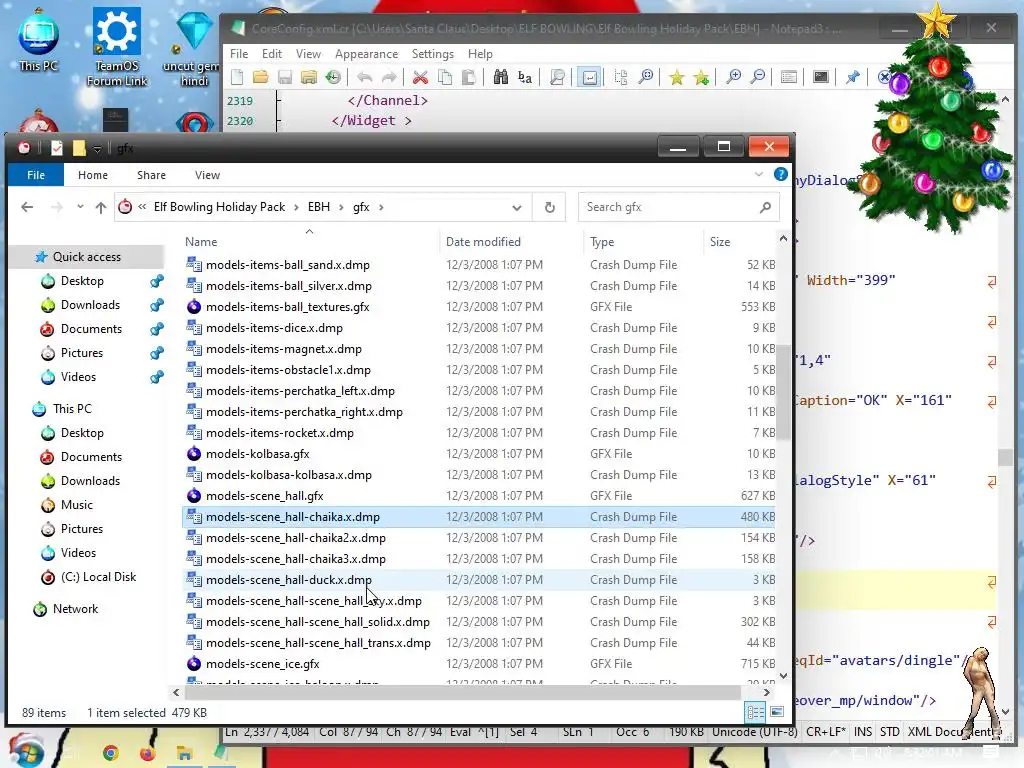
Task: Click the Redo arrow in Notepad3 toolbar
Action: (389, 78)
